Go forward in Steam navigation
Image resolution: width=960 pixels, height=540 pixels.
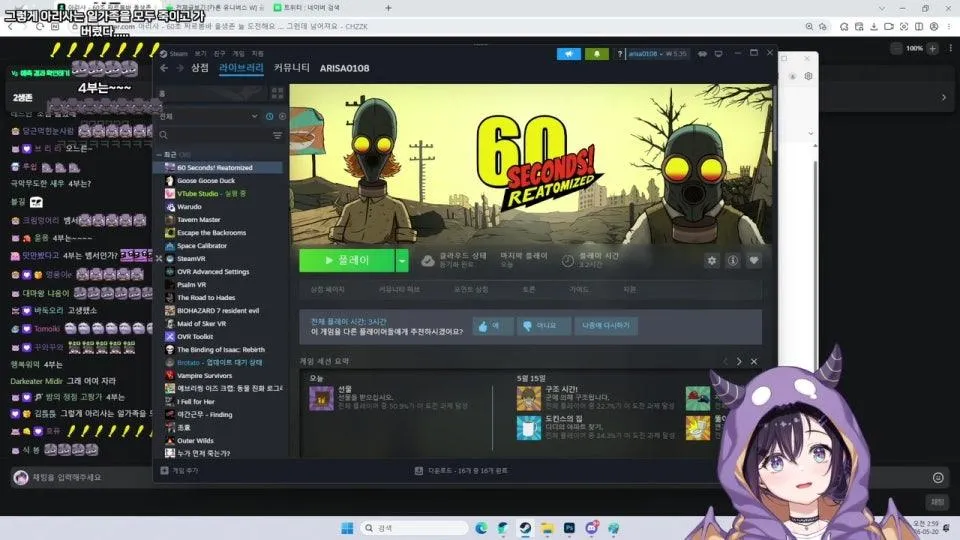pyautogui.click(x=179, y=68)
